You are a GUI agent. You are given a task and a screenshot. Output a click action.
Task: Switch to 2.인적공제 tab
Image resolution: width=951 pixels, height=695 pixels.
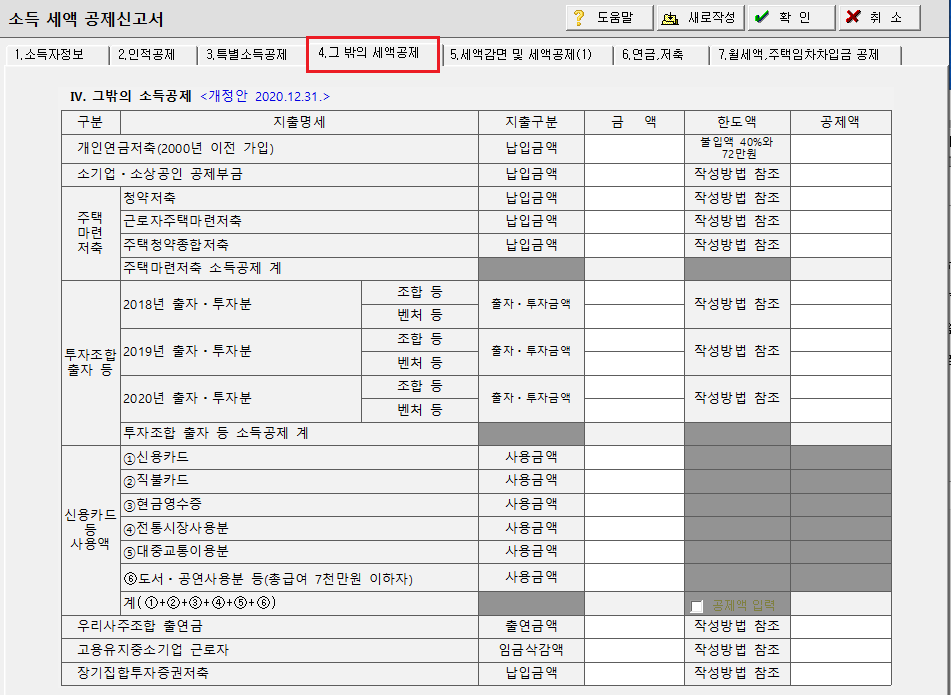(147, 55)
